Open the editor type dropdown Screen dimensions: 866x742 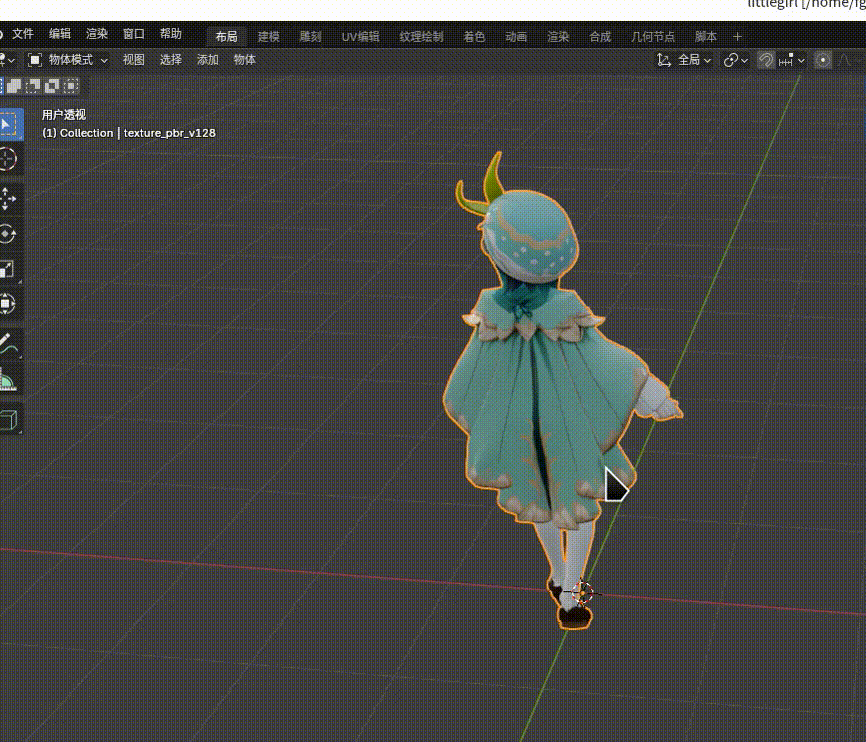7,60
